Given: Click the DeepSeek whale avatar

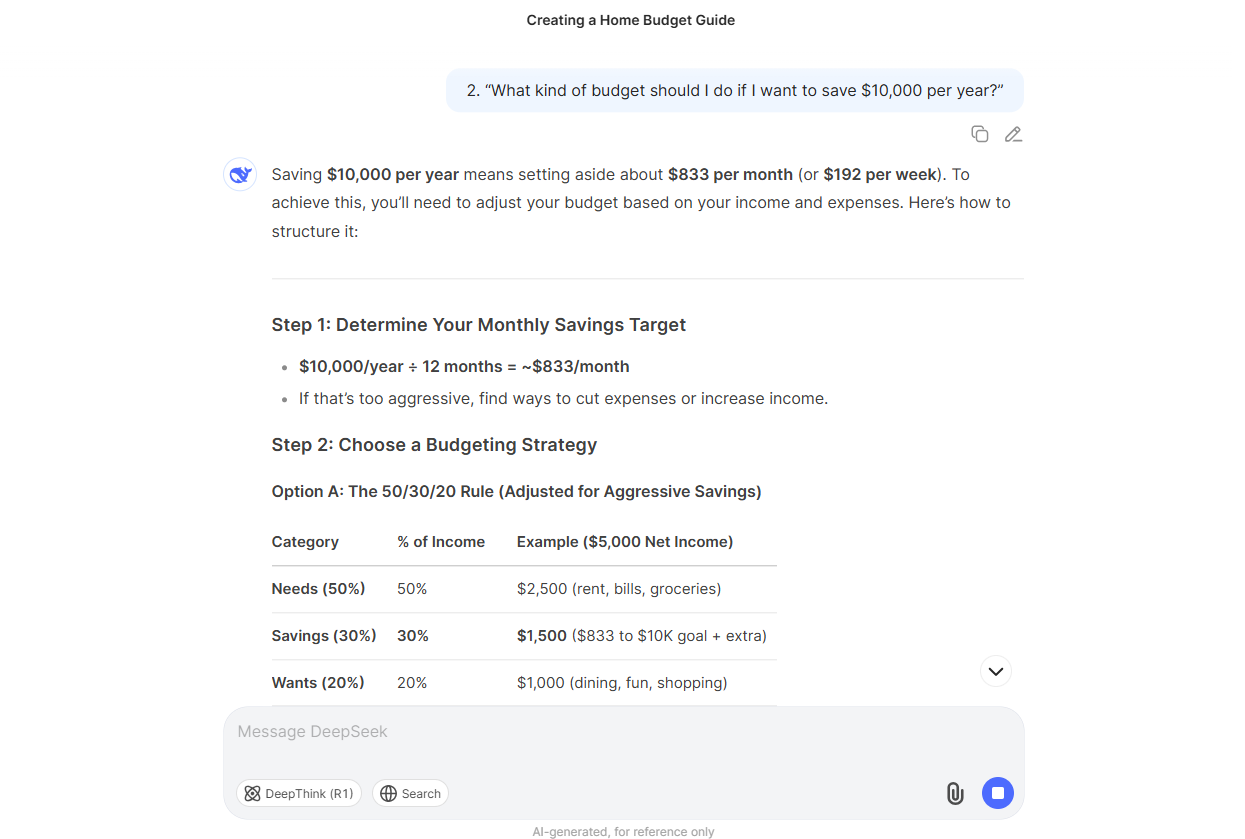Looking at the screenshot, I should click(239, 173).
